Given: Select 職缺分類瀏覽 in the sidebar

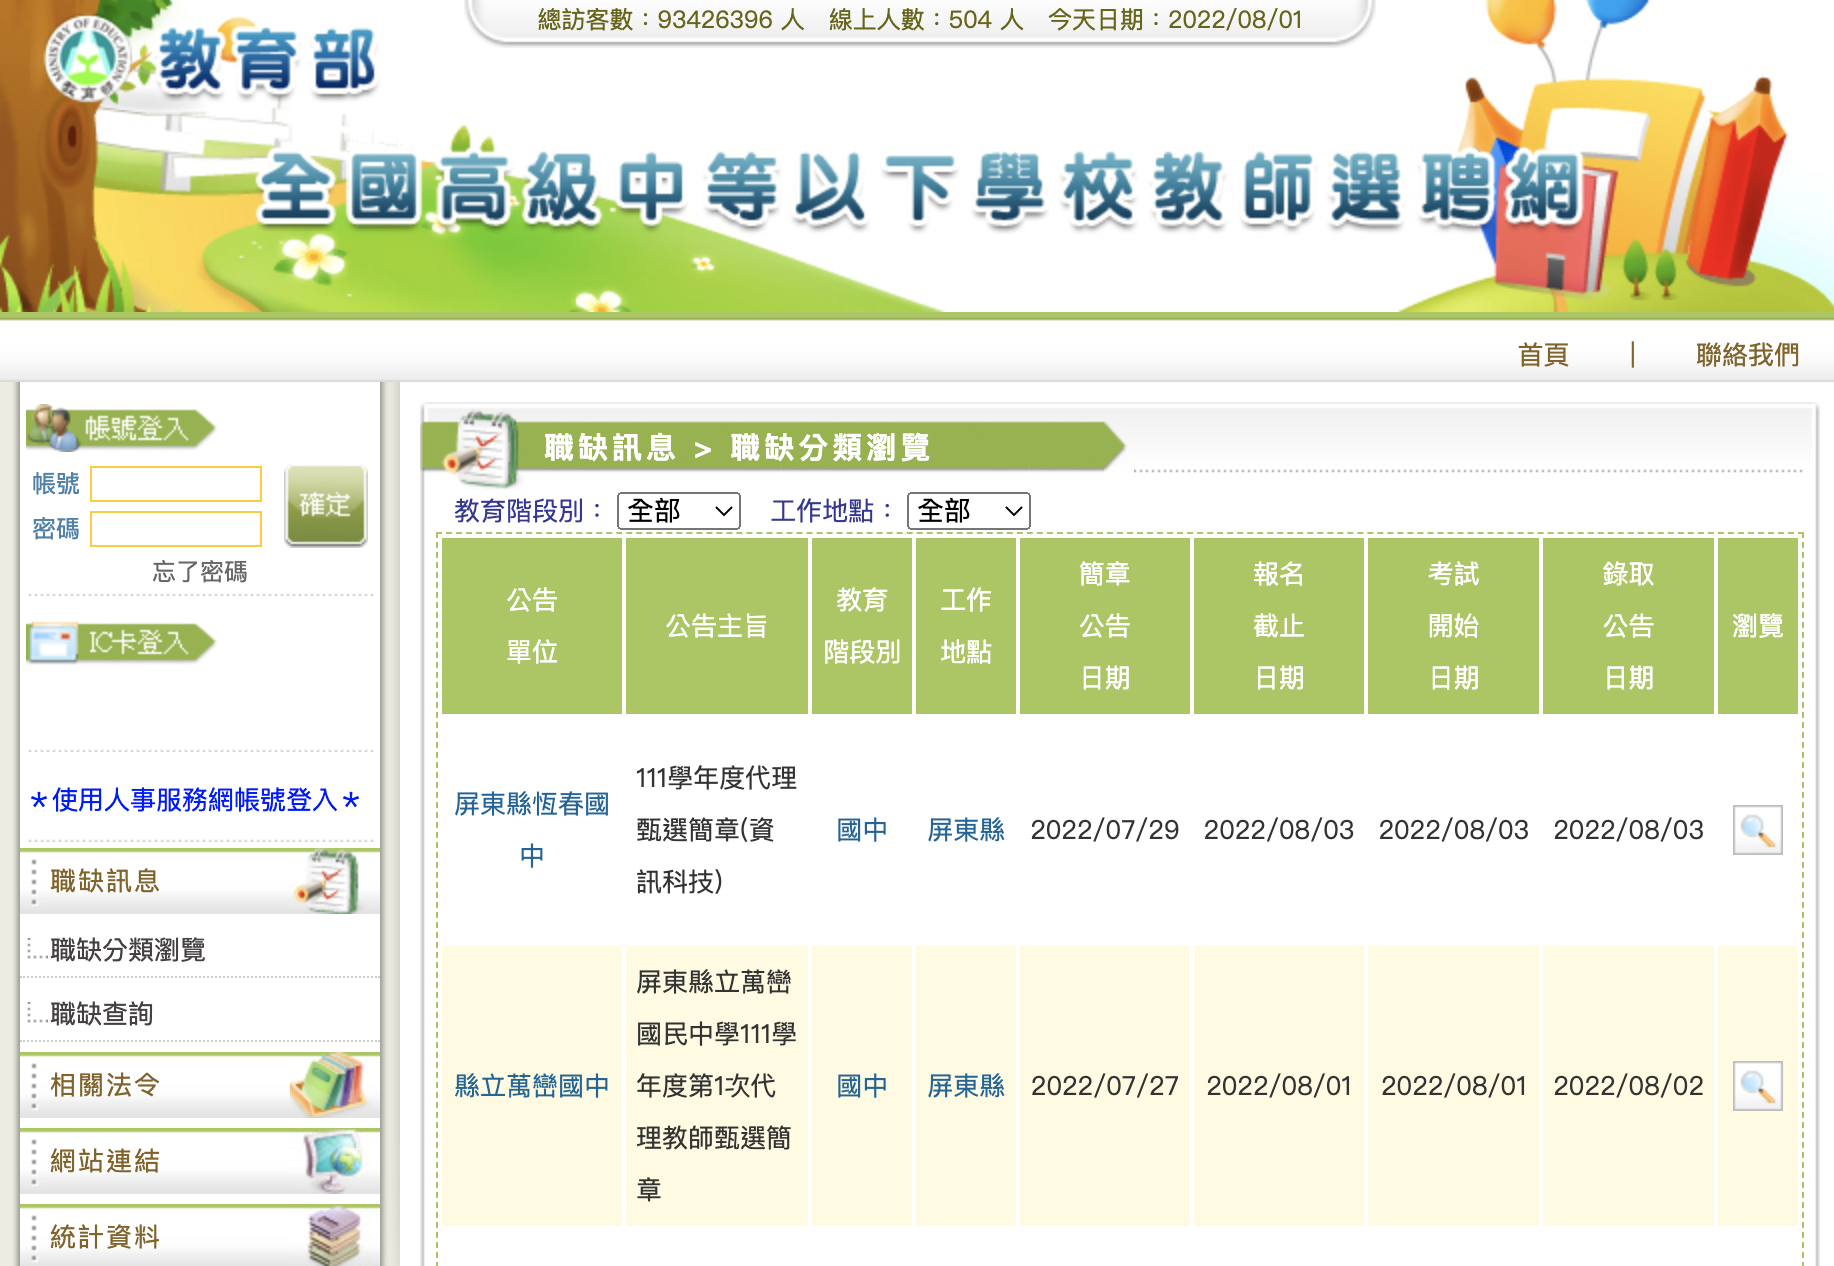Looking at the screenshot, I should point(128,949).
